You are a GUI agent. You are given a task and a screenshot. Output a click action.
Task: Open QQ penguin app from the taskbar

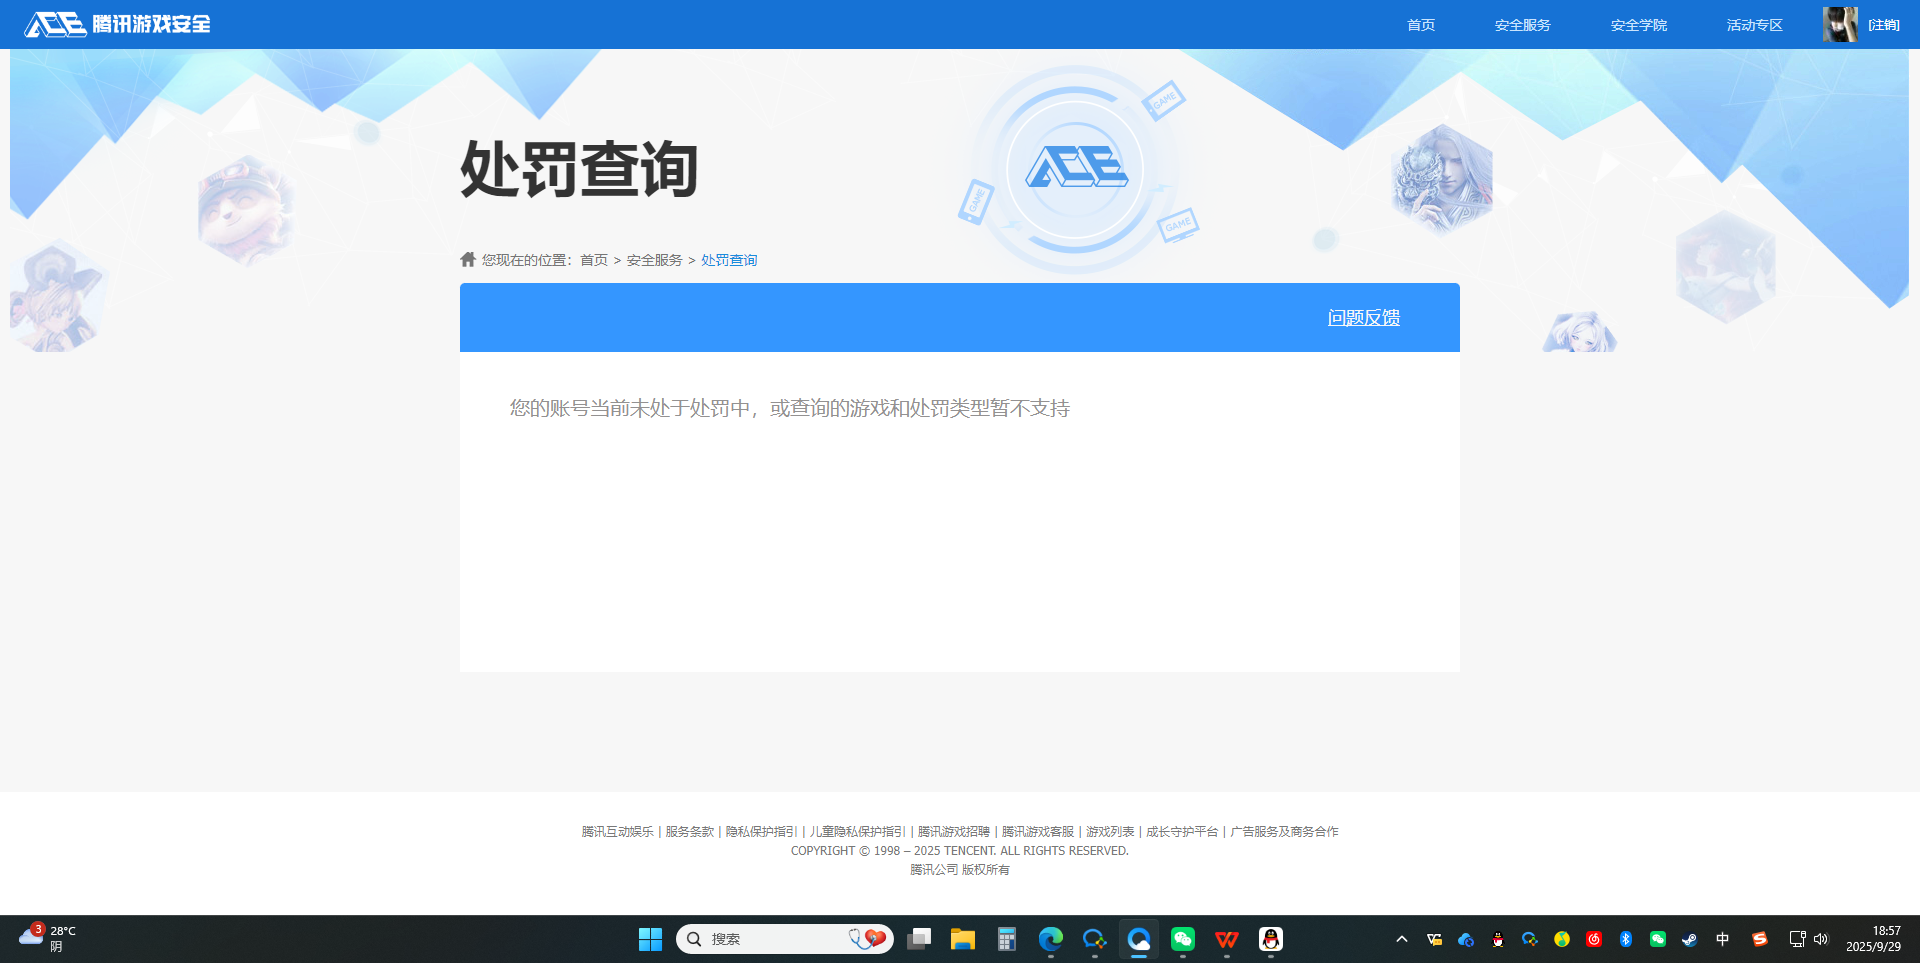[1270, 939]
